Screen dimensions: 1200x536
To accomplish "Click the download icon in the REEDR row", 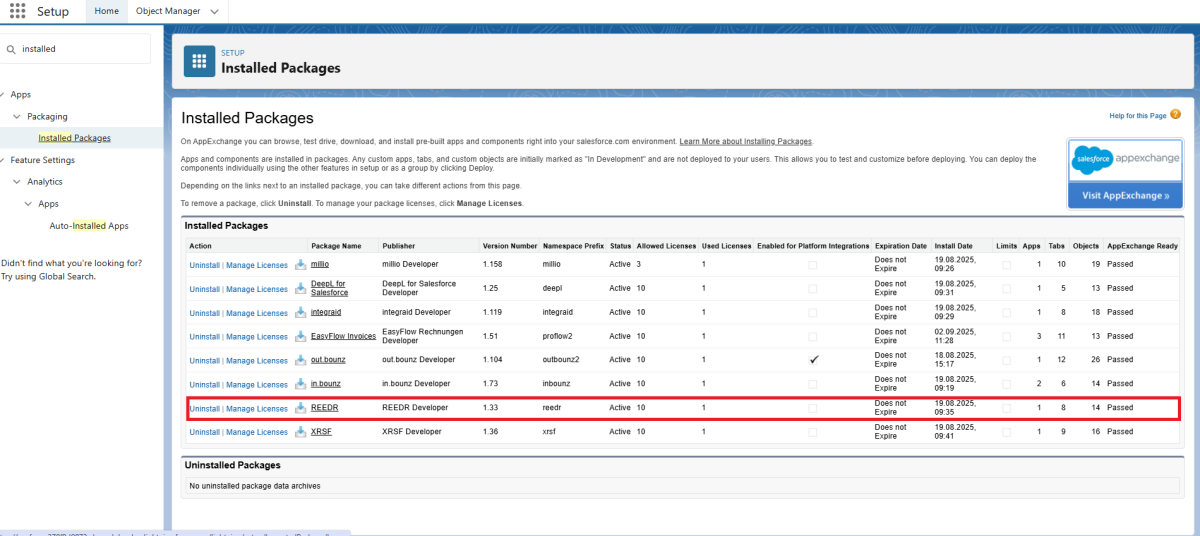I will point(300,408).
